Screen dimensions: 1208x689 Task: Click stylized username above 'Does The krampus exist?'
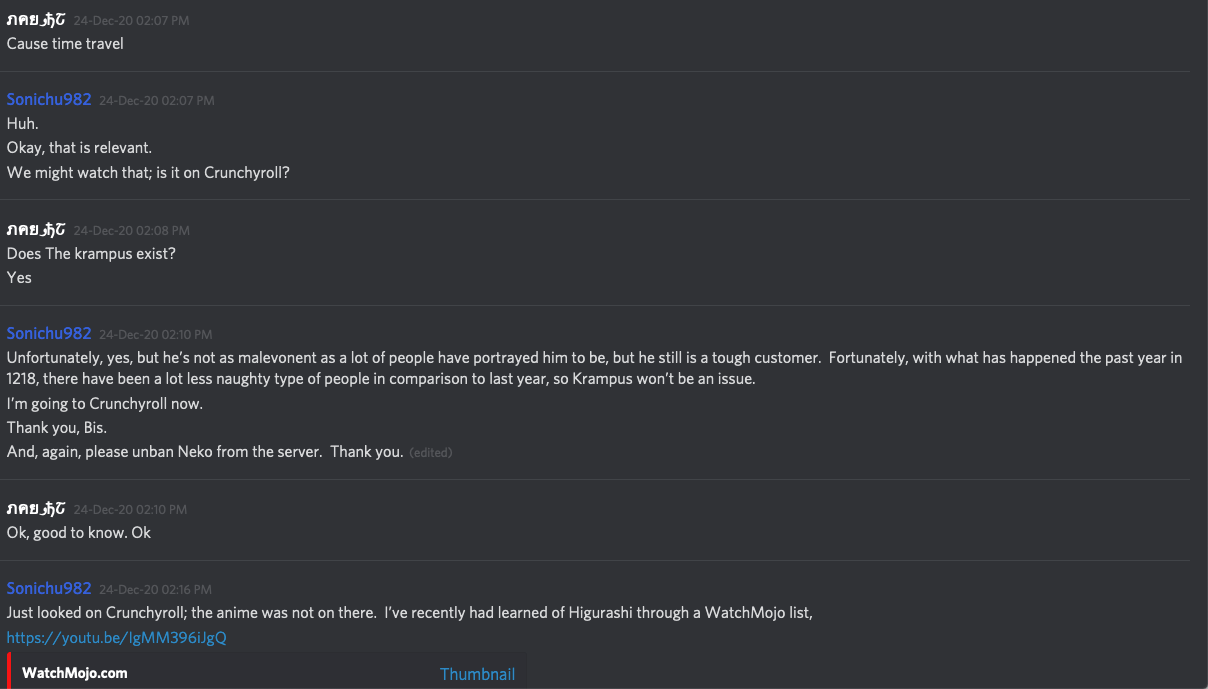click(x=37, y=229)
